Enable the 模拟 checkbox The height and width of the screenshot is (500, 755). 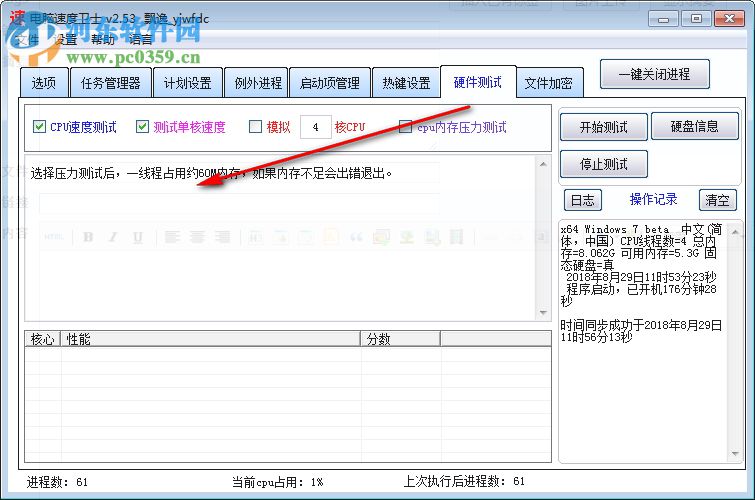pyautogui.click(x=255, y=127)
